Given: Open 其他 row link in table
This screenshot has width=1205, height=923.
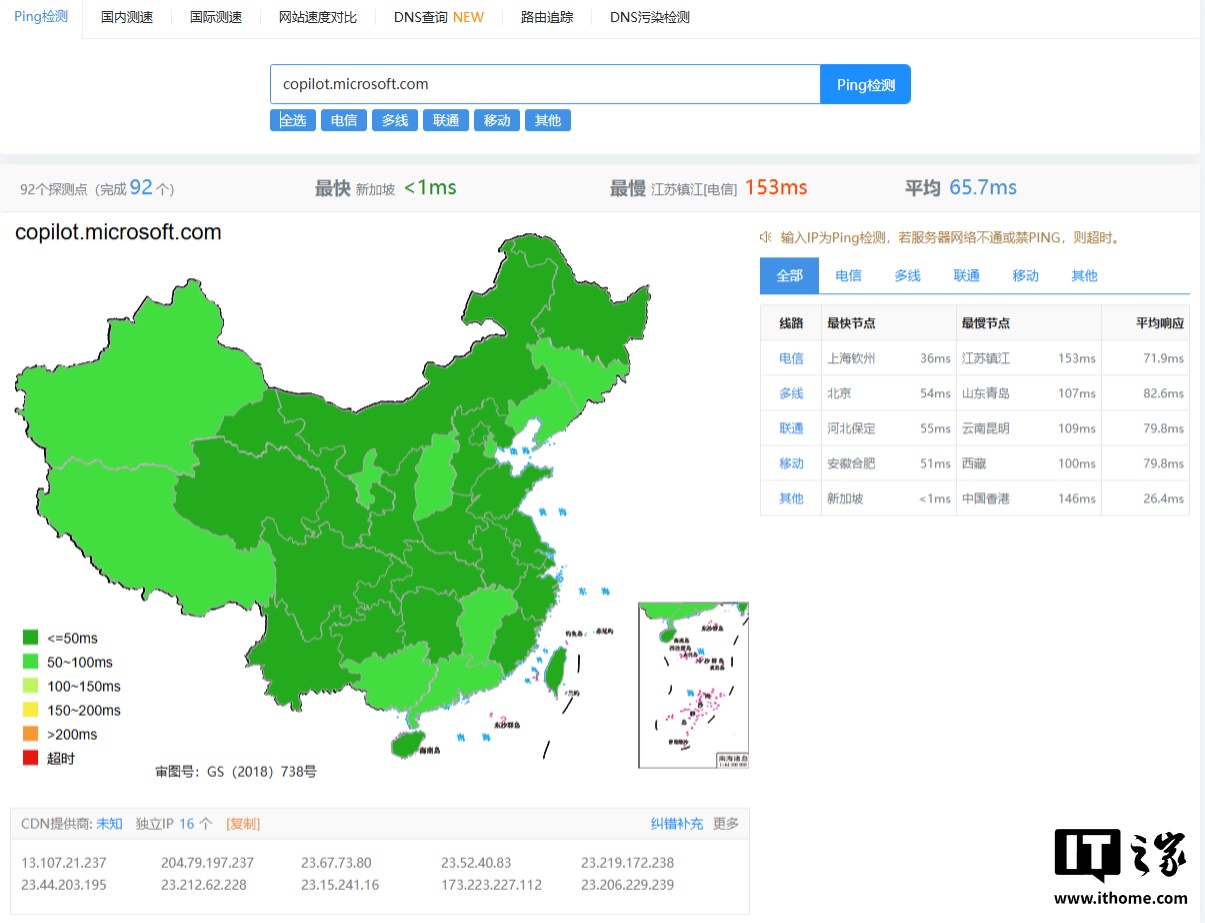Looking at the screenshot, I should coord(791,498).
